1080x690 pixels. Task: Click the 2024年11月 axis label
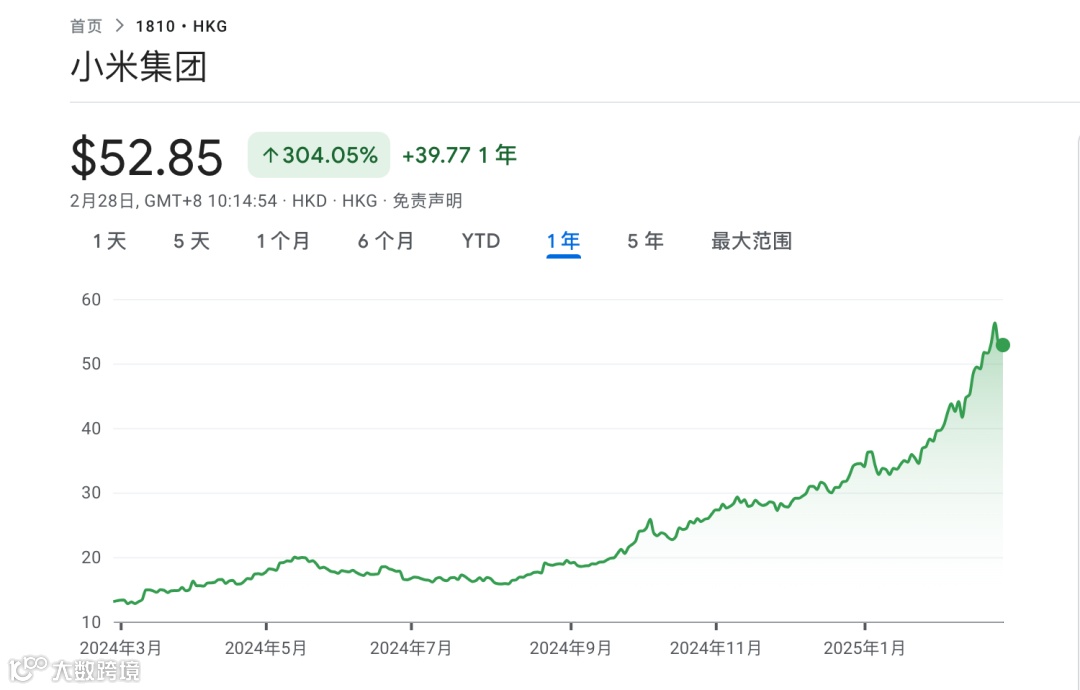(x=716, y=648)
